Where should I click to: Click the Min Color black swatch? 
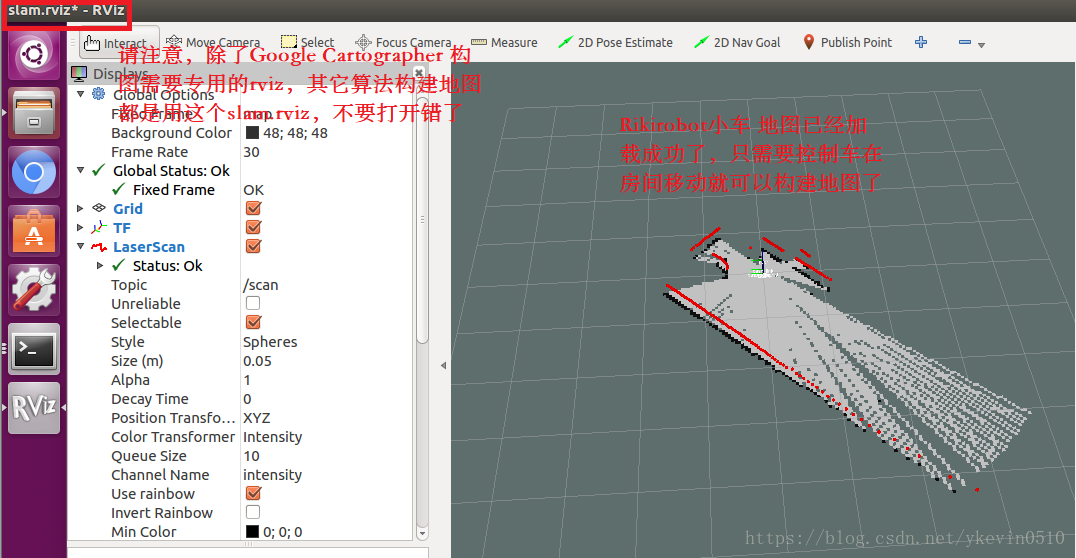(252, 531)
